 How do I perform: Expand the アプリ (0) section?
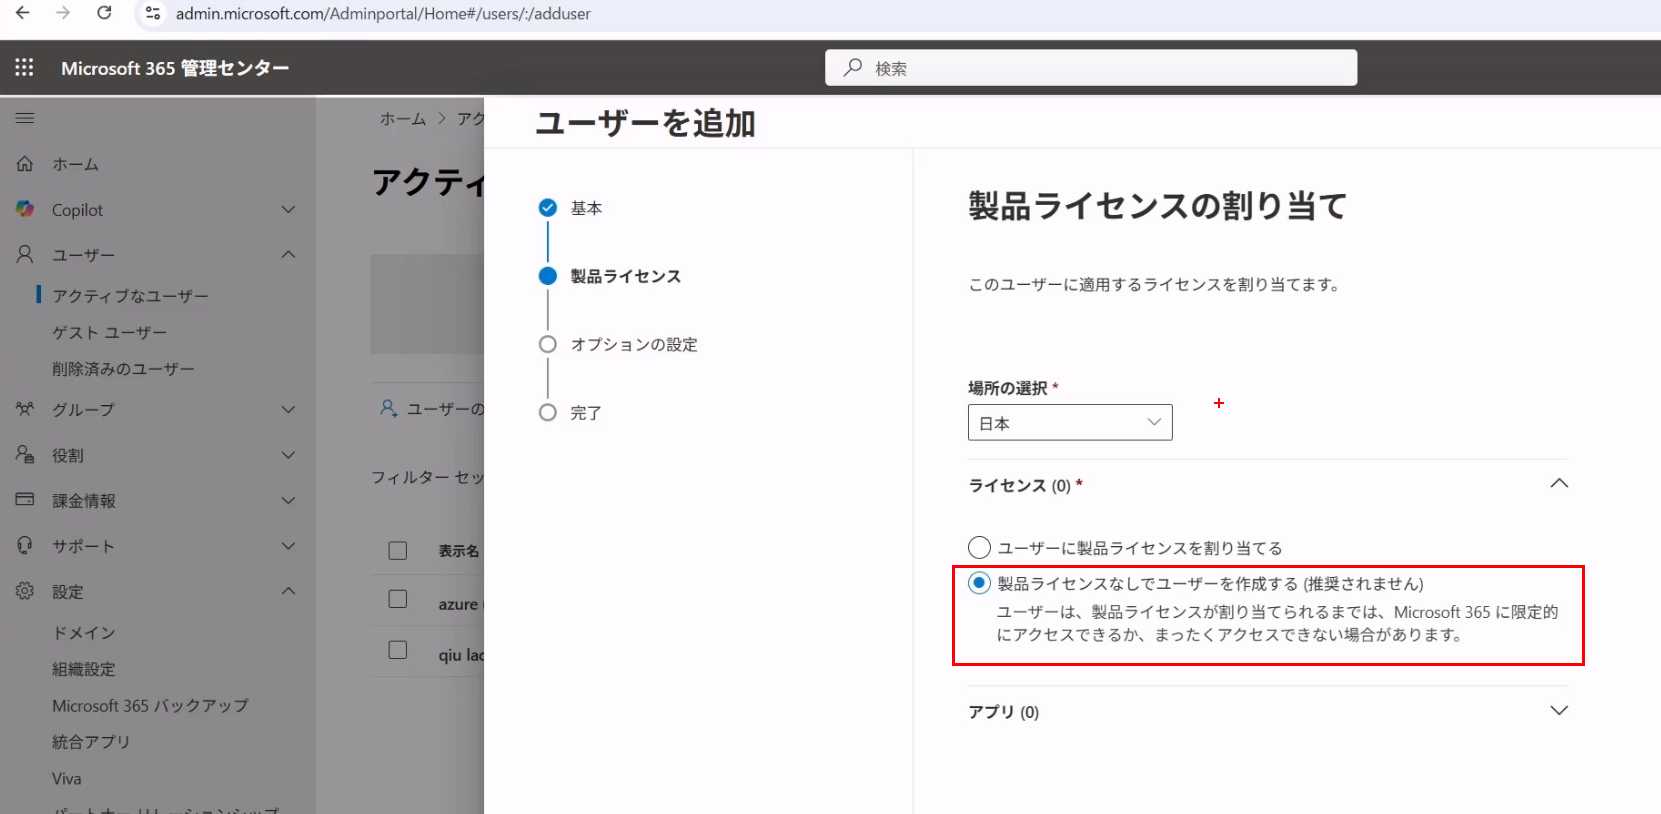point(1558,711)
